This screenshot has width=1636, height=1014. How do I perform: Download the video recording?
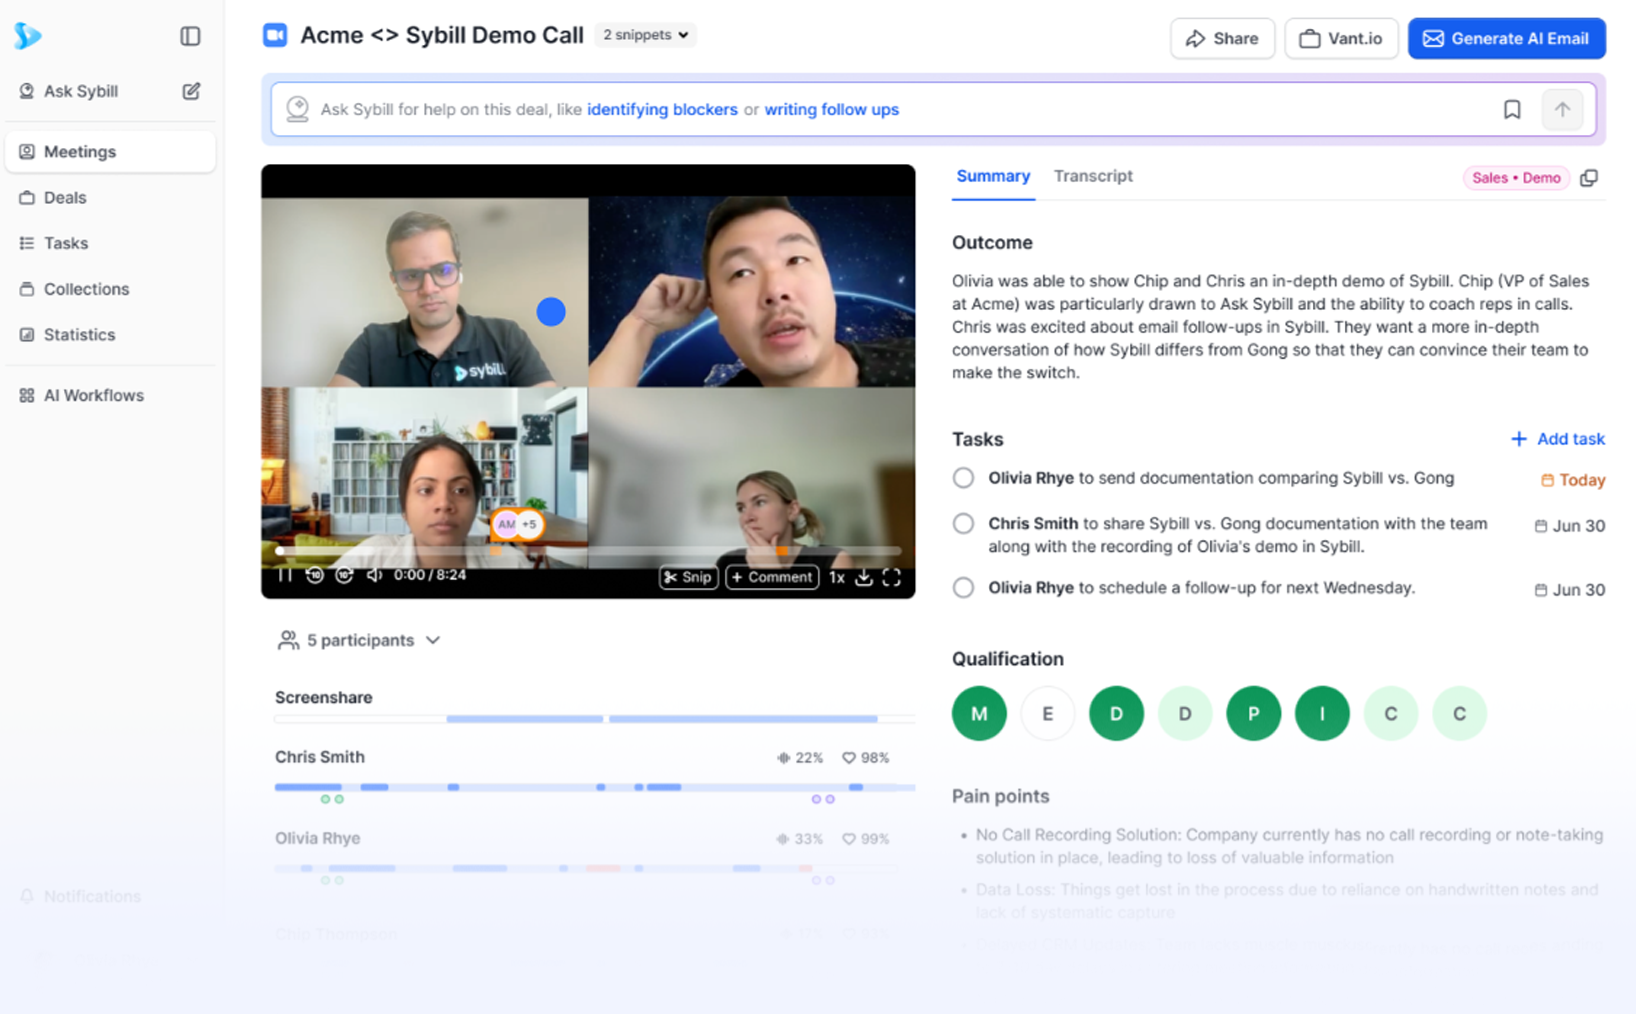click(x=864, y=577)
